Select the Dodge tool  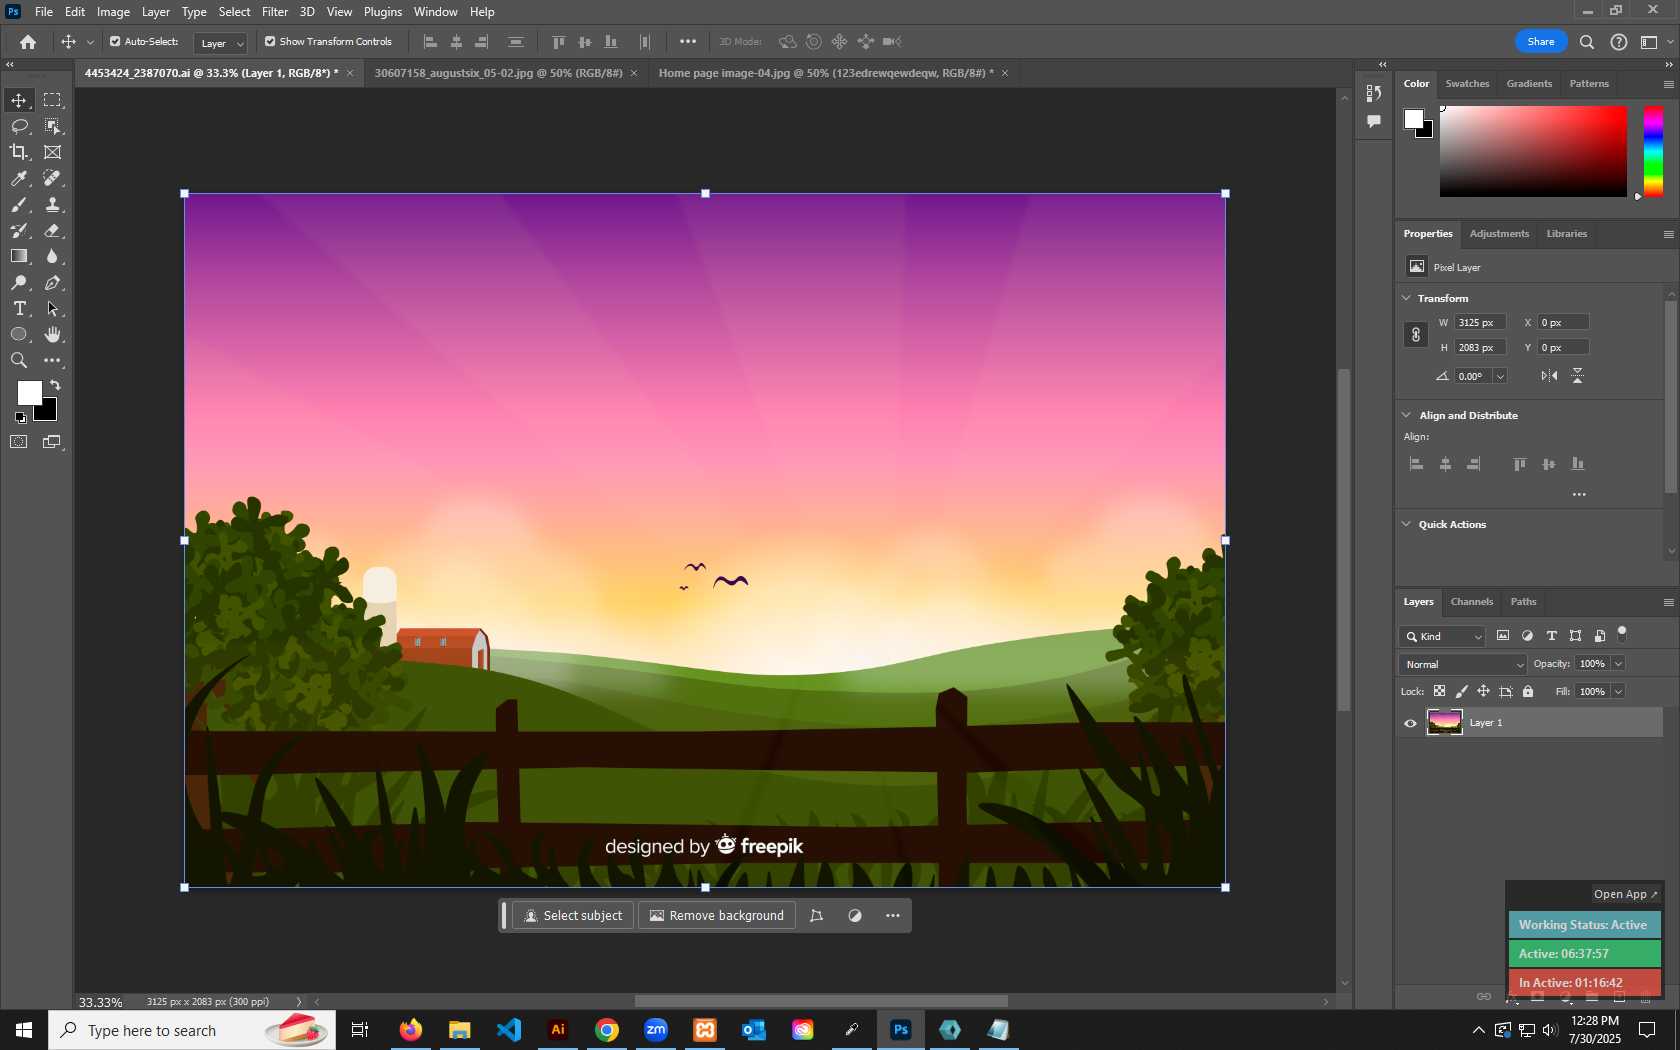[x=19, y=283]
